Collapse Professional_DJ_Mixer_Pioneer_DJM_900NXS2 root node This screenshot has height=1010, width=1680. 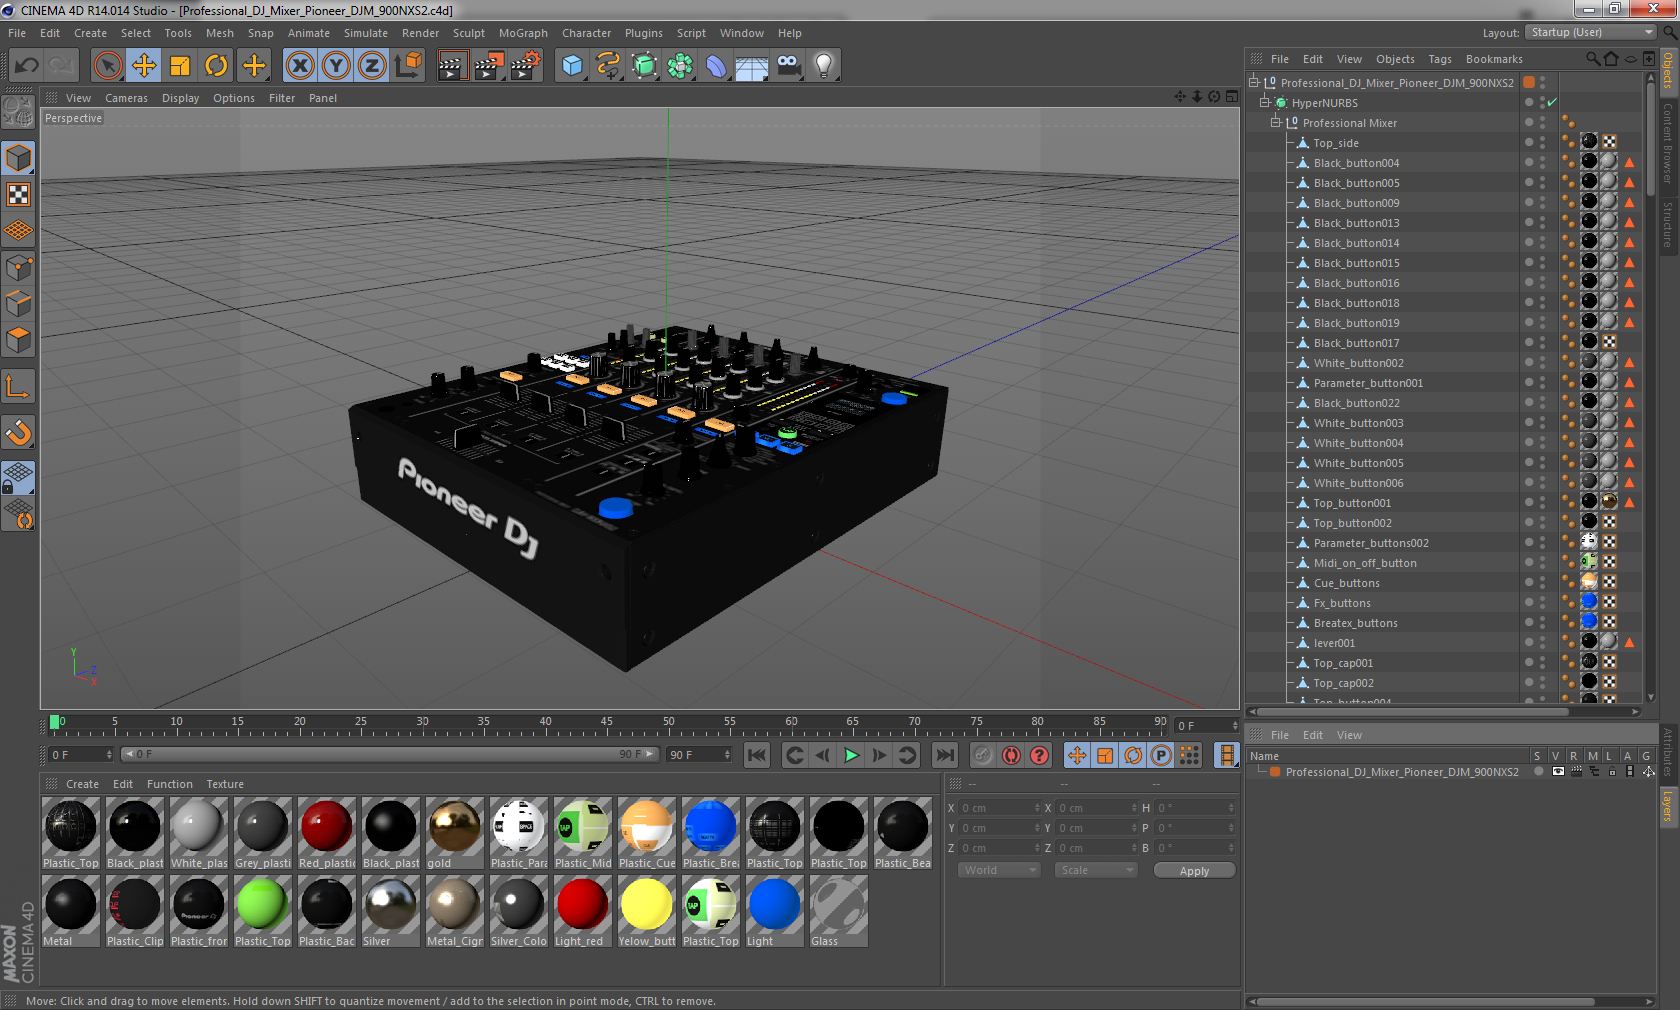click(1254, 82)
